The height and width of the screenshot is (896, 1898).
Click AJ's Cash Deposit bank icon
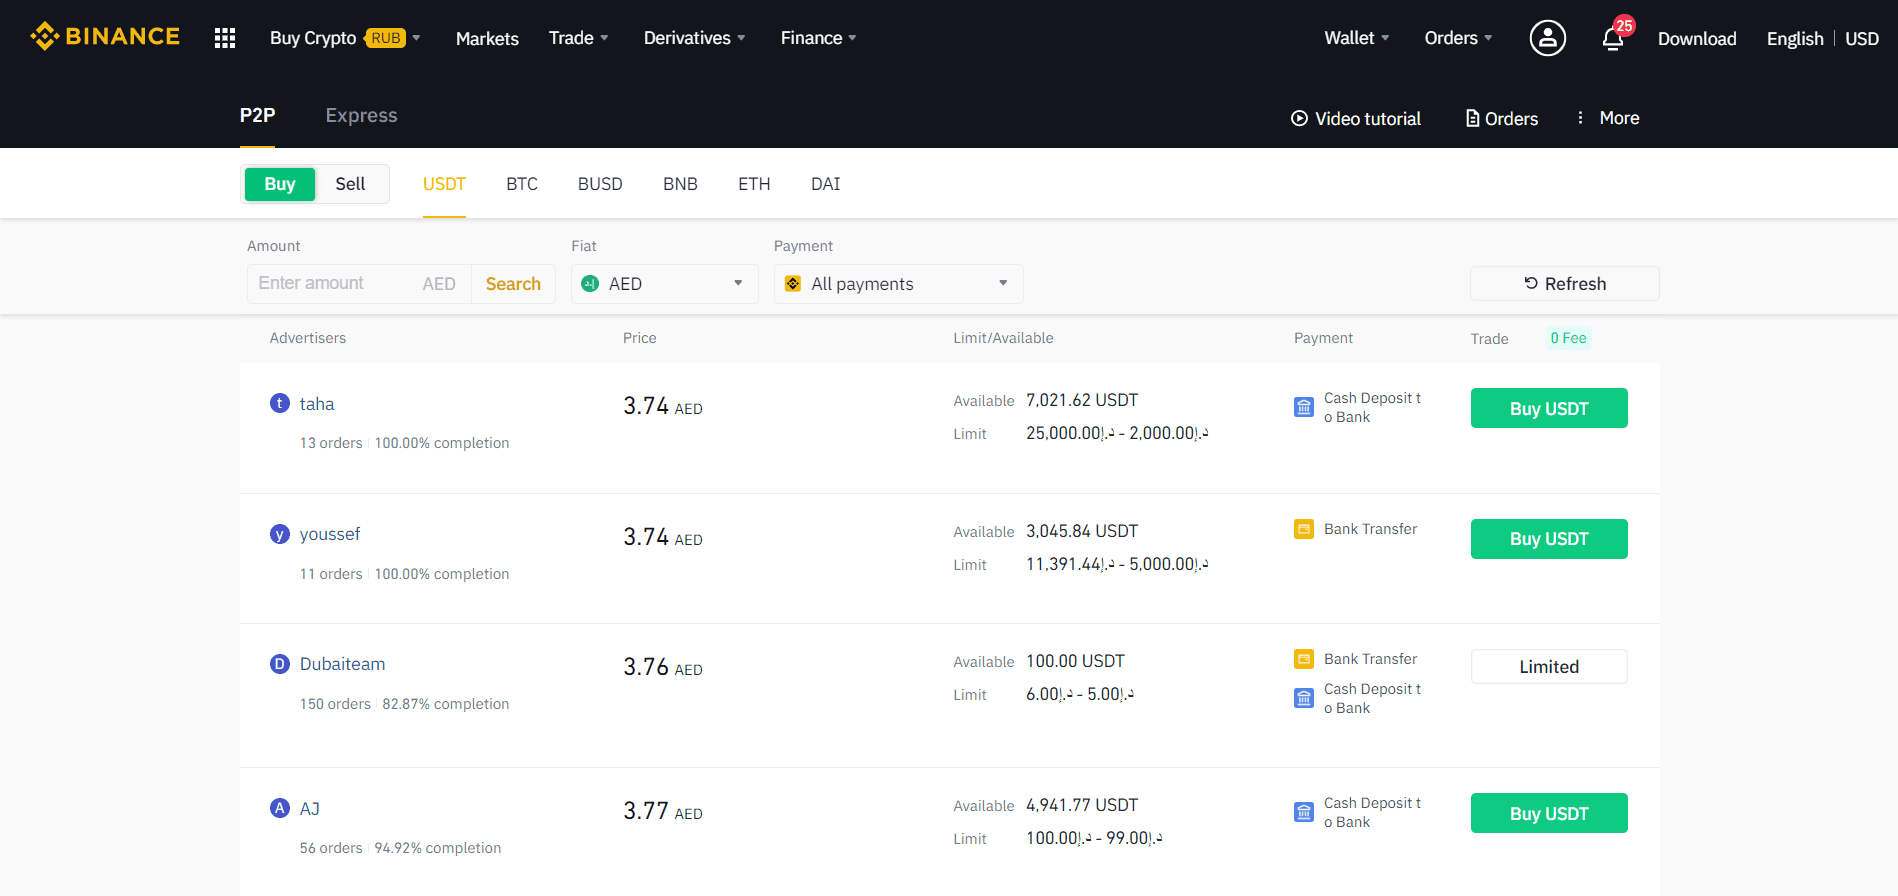click(1304, 812)
